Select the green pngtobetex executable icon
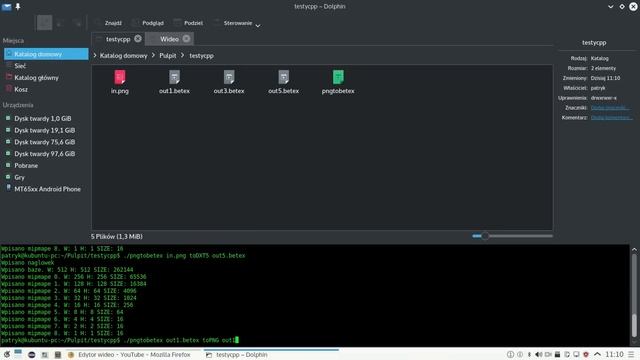This screenshot has height=360, width=640. pyautogui.click(x=338, y=77)
